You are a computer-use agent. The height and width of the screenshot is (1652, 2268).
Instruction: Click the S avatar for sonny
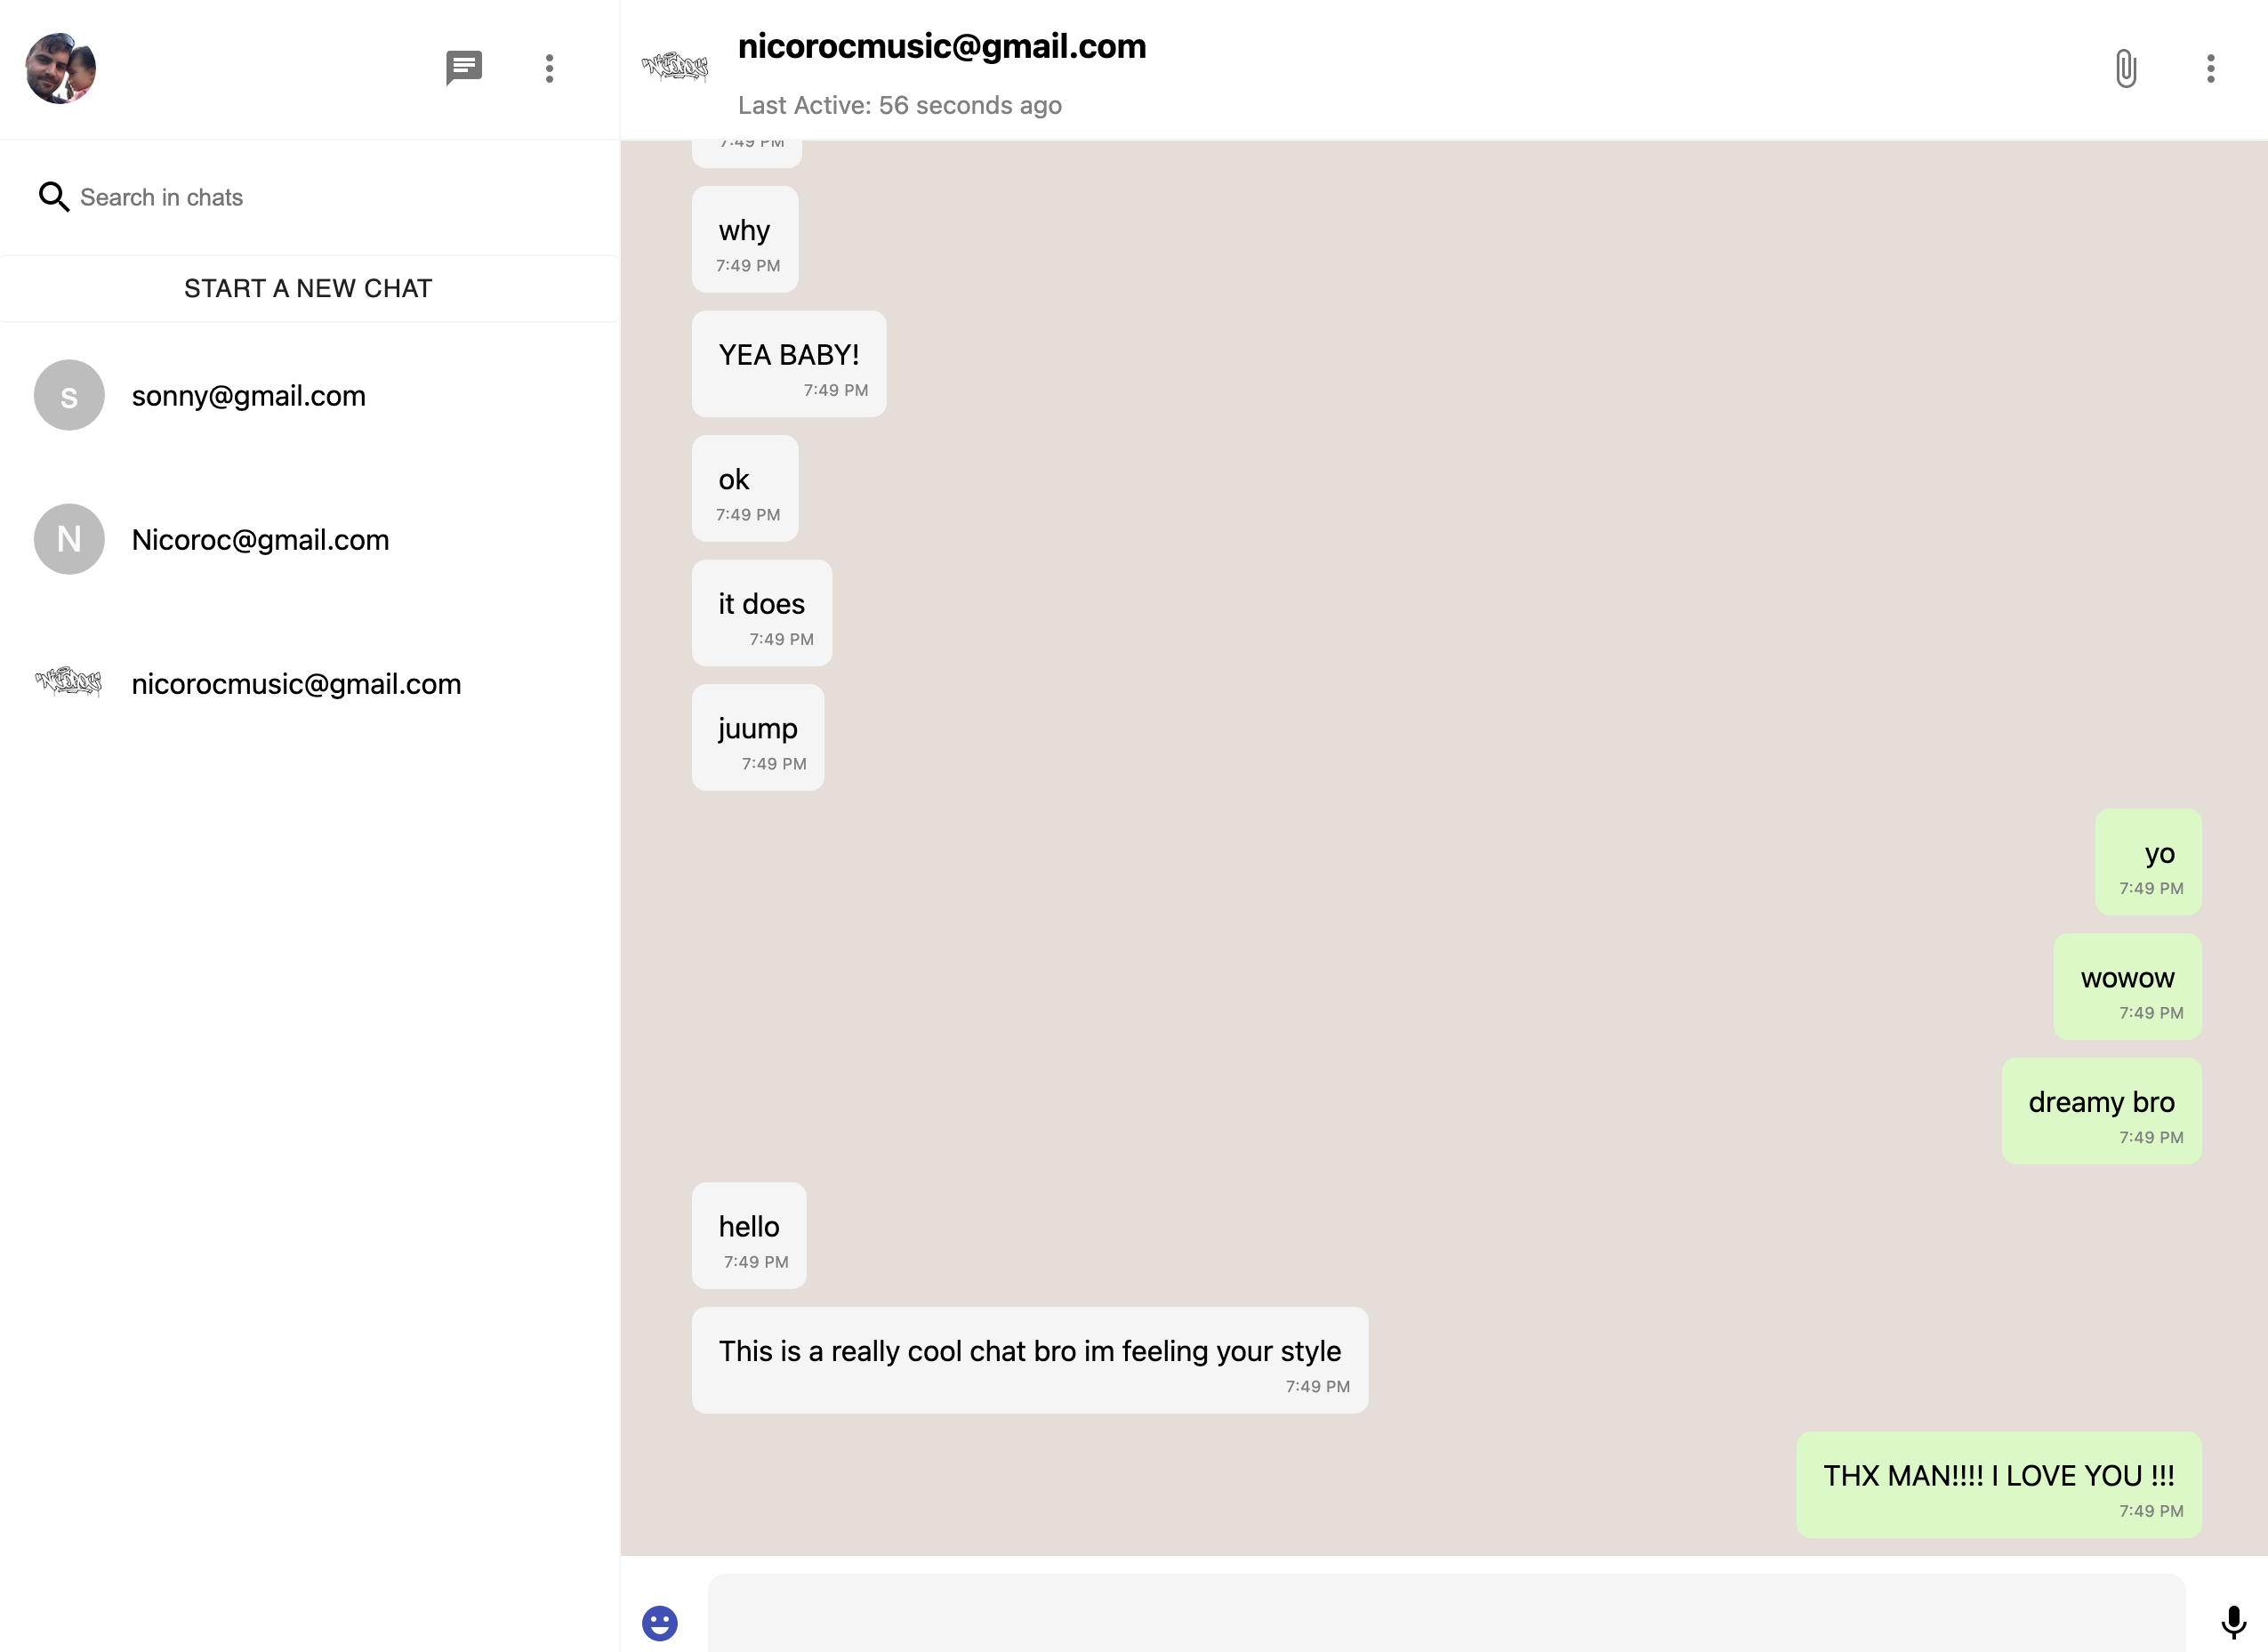coord(69,395)
